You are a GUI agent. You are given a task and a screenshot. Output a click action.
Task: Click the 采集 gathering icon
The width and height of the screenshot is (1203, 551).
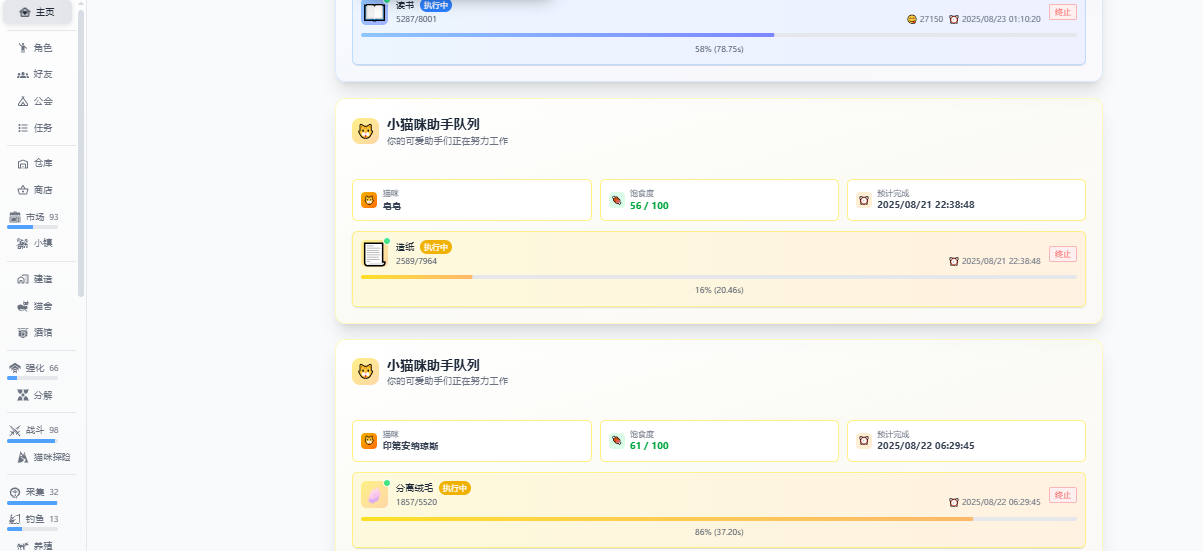click(x=15, y=492)
